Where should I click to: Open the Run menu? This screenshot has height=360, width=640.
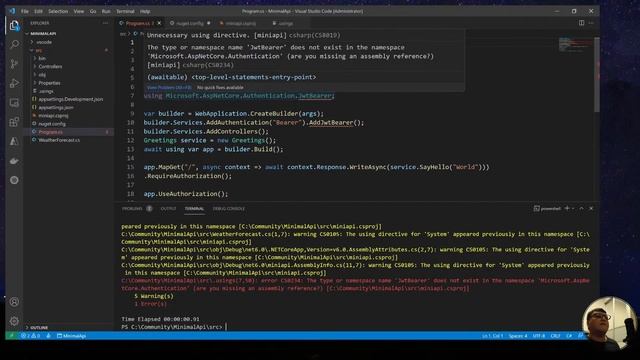106,11
